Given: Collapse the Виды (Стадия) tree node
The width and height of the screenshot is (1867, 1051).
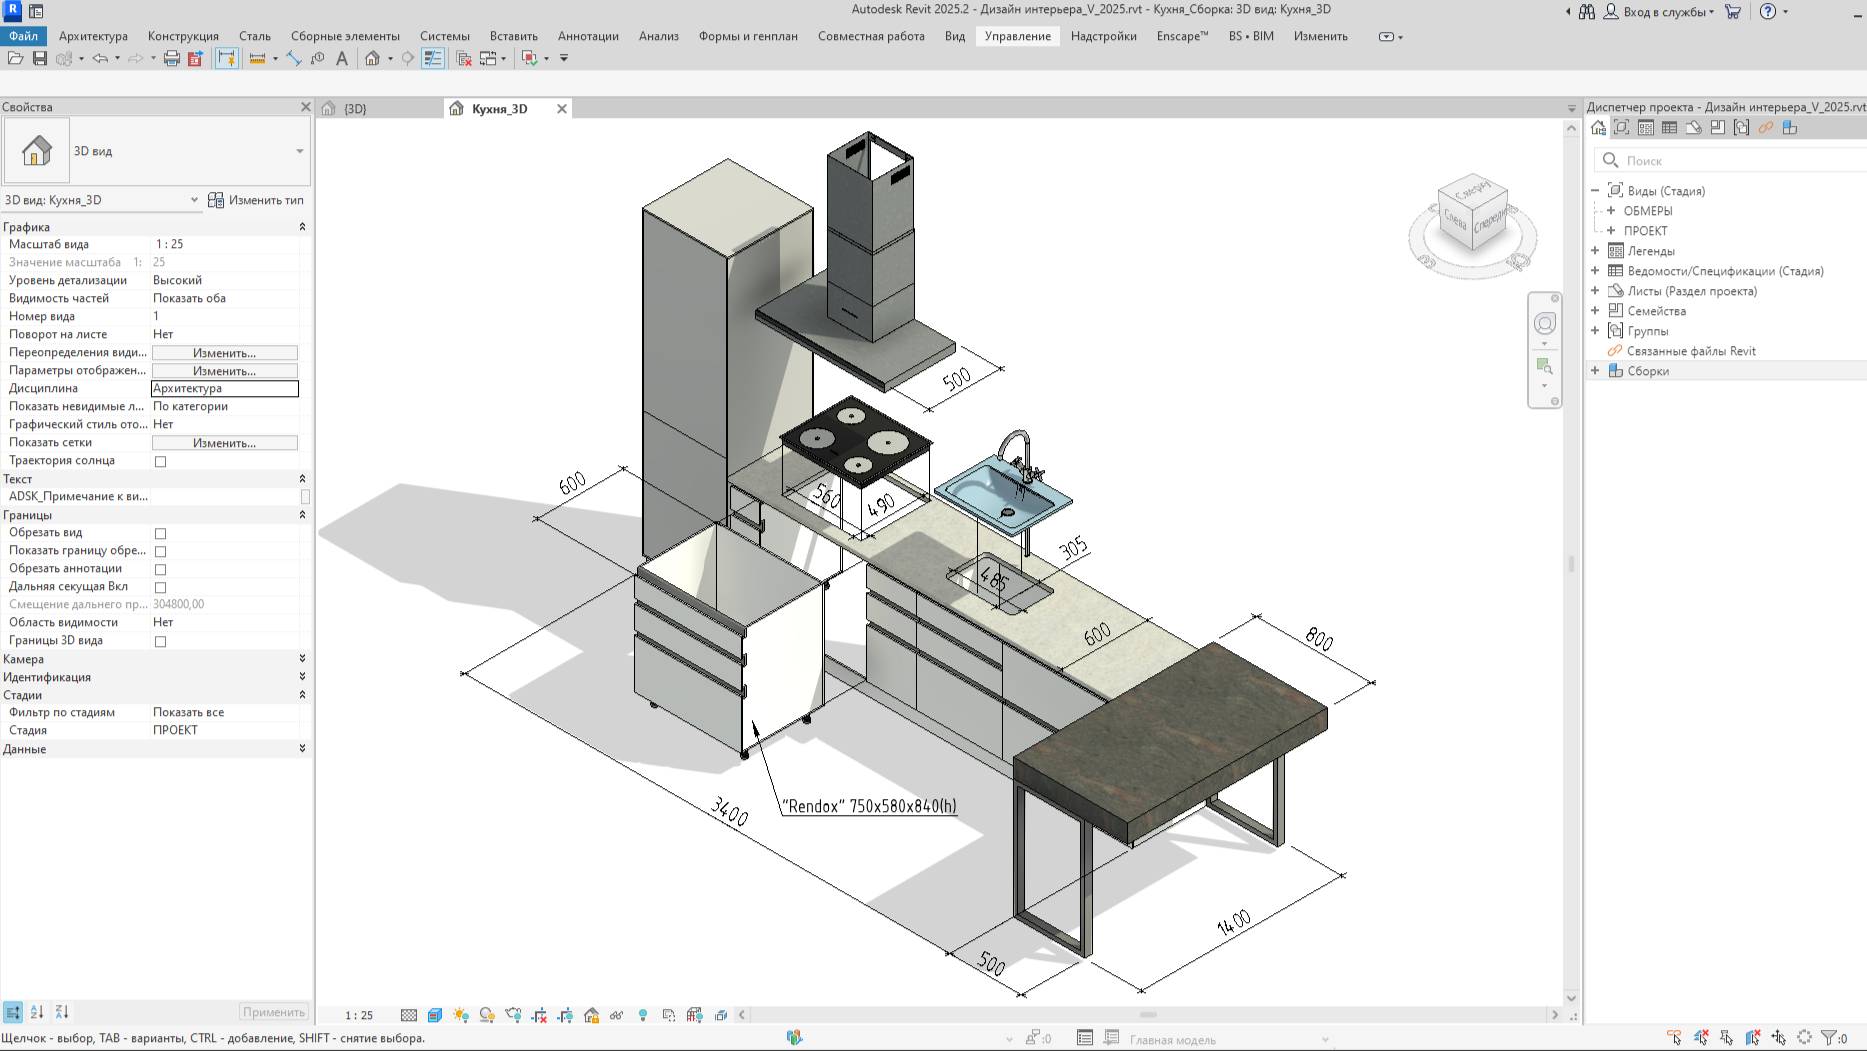Looking at the screenshot, I should (x=1596, y=191).
